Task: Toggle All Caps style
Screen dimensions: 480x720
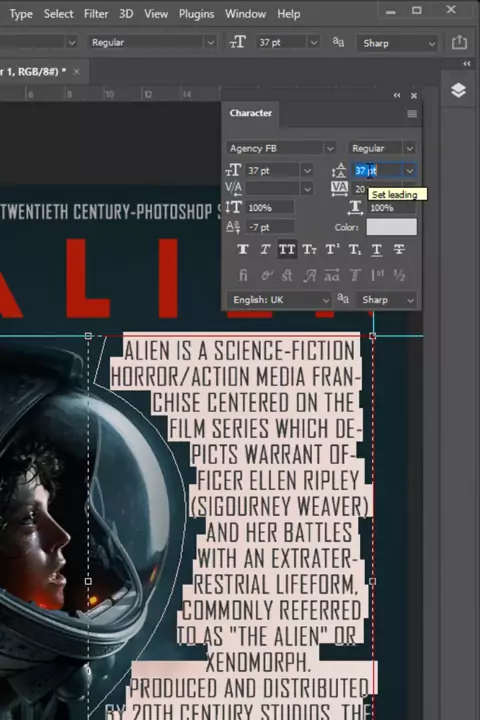Action: coord(287,249)
